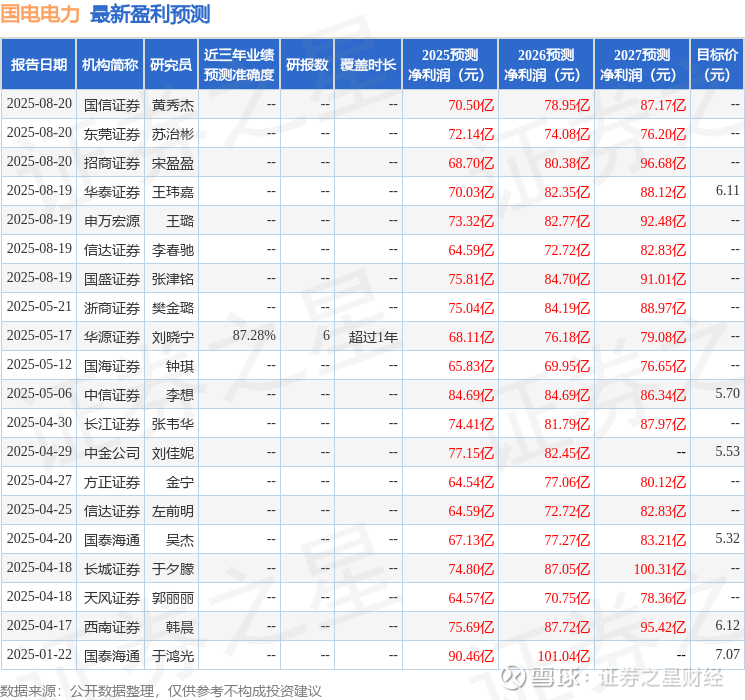The height and width of the screenshot is (700, 745).
Task: Click 浙商证券 institution cell
Action: coord(112,308)
